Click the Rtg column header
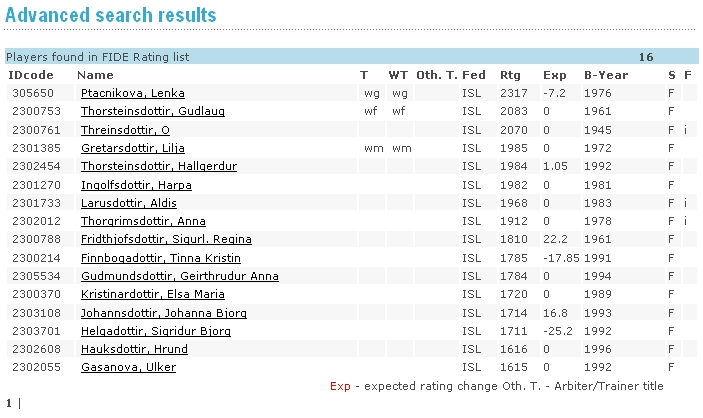 tap(510, 75)
